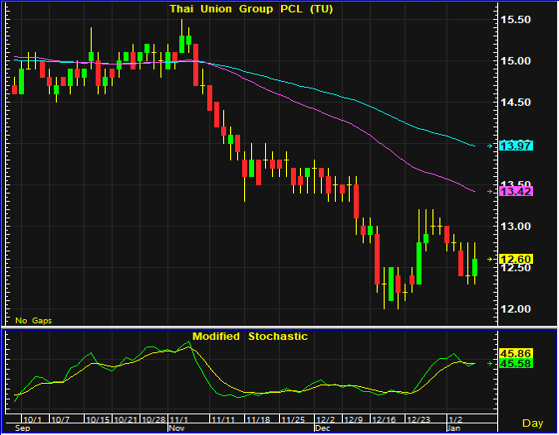Click the 12/16 date marker on time axis

(x=384, y=420)
